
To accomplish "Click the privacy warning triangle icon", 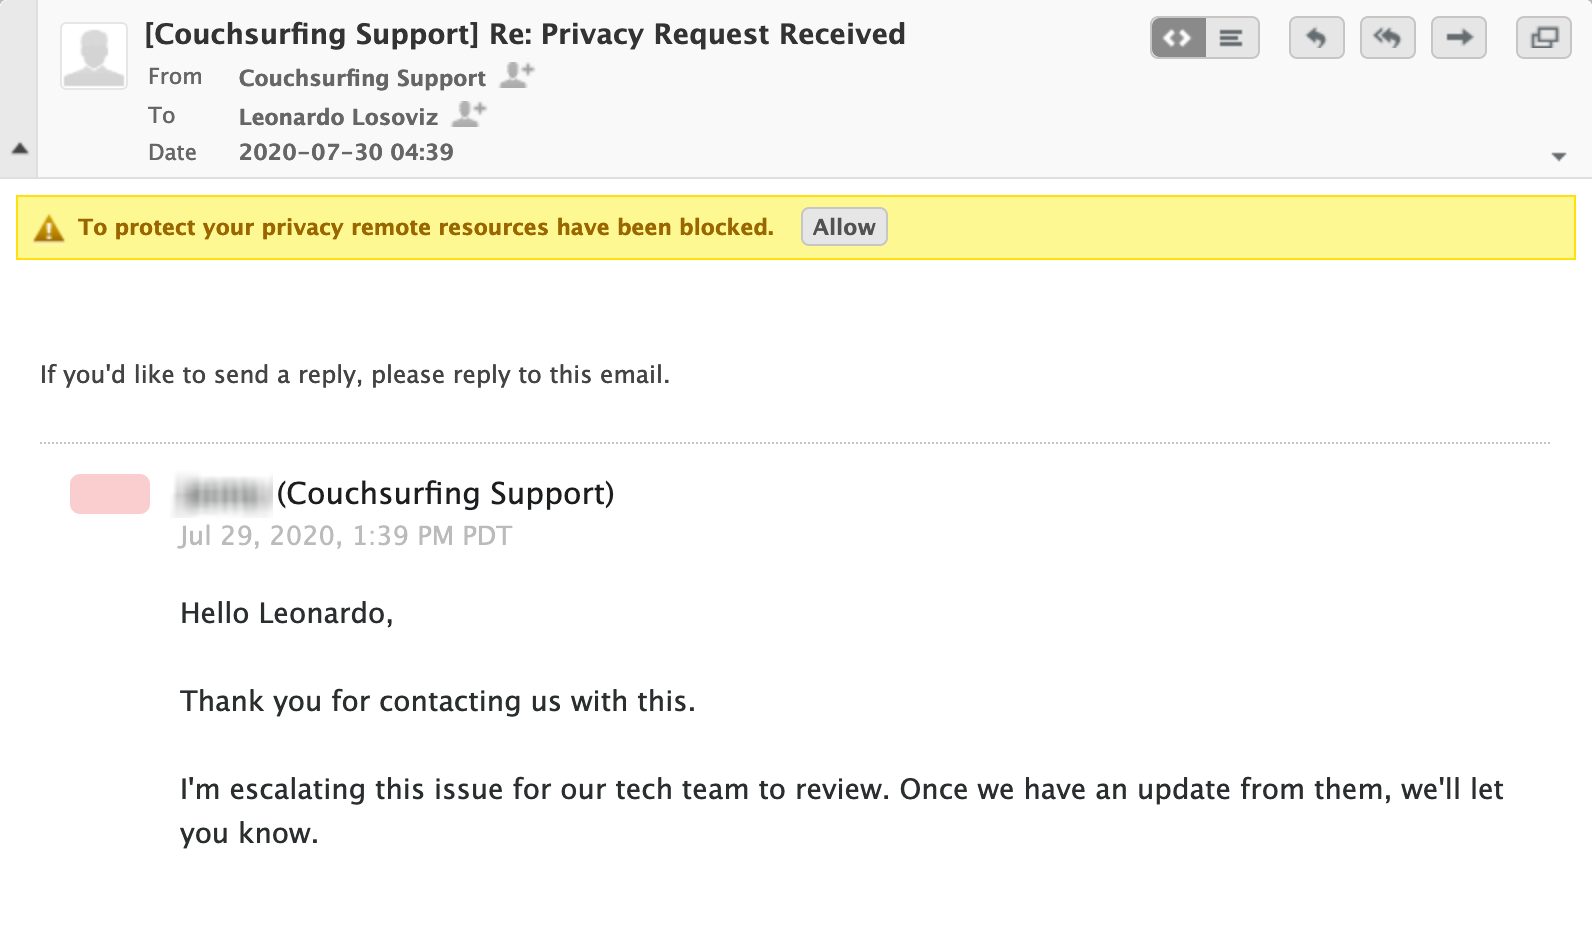I will (x=49, y=229).
